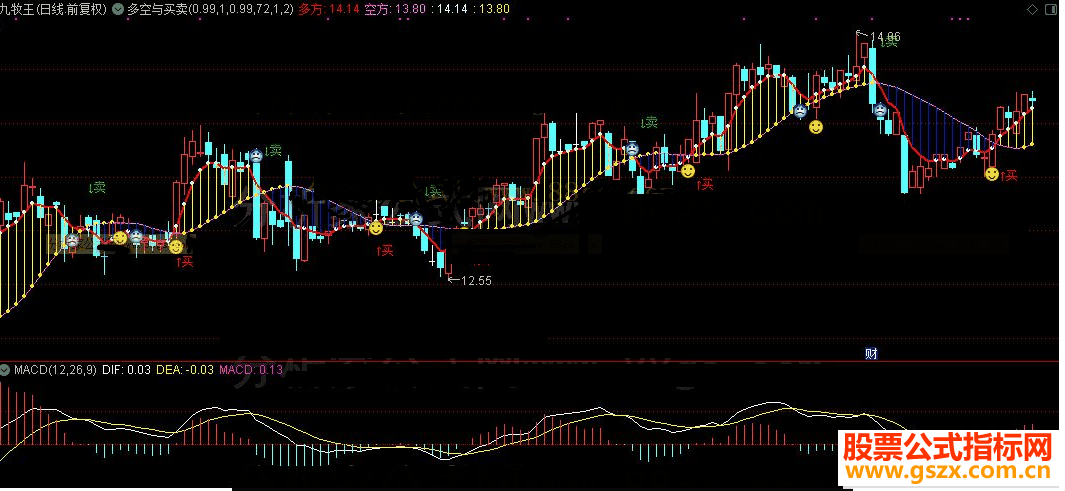Viewport: 1065px width, 491px height.
Task: Click the sad face beside the 14.86 peak drop
Action: [880, 109]
